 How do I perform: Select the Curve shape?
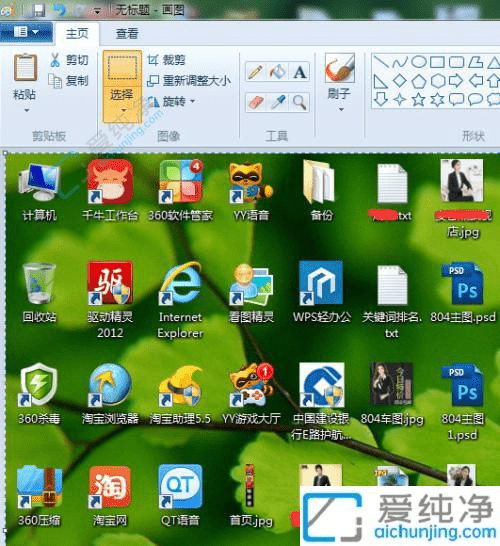point(400,62)
